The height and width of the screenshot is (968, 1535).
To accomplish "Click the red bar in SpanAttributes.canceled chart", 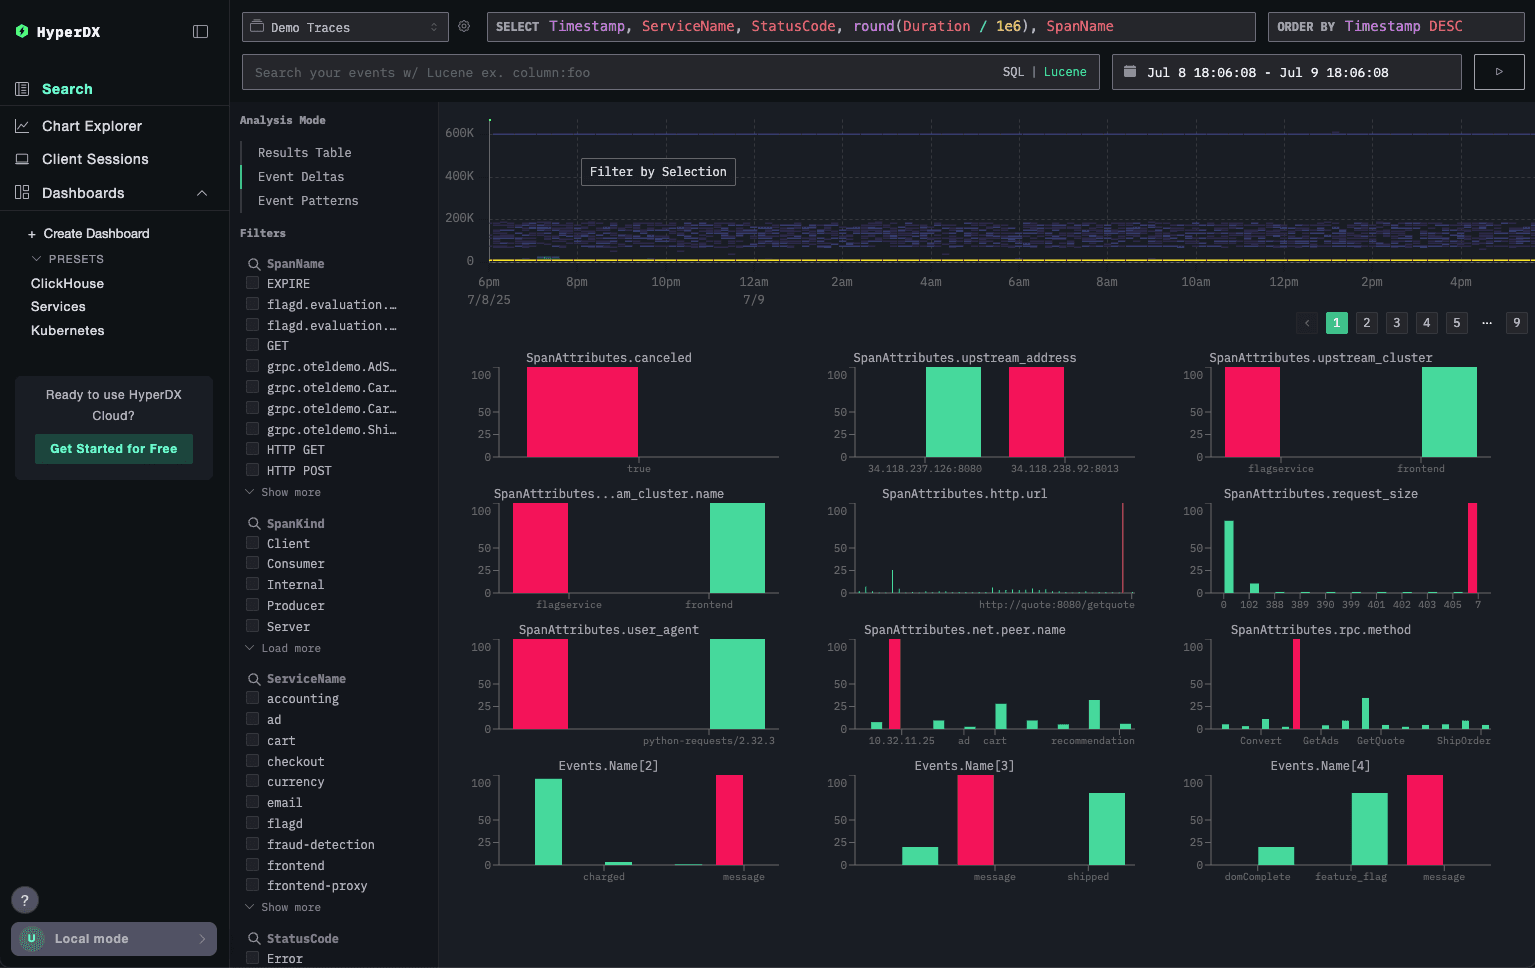I will coord(582,412).
